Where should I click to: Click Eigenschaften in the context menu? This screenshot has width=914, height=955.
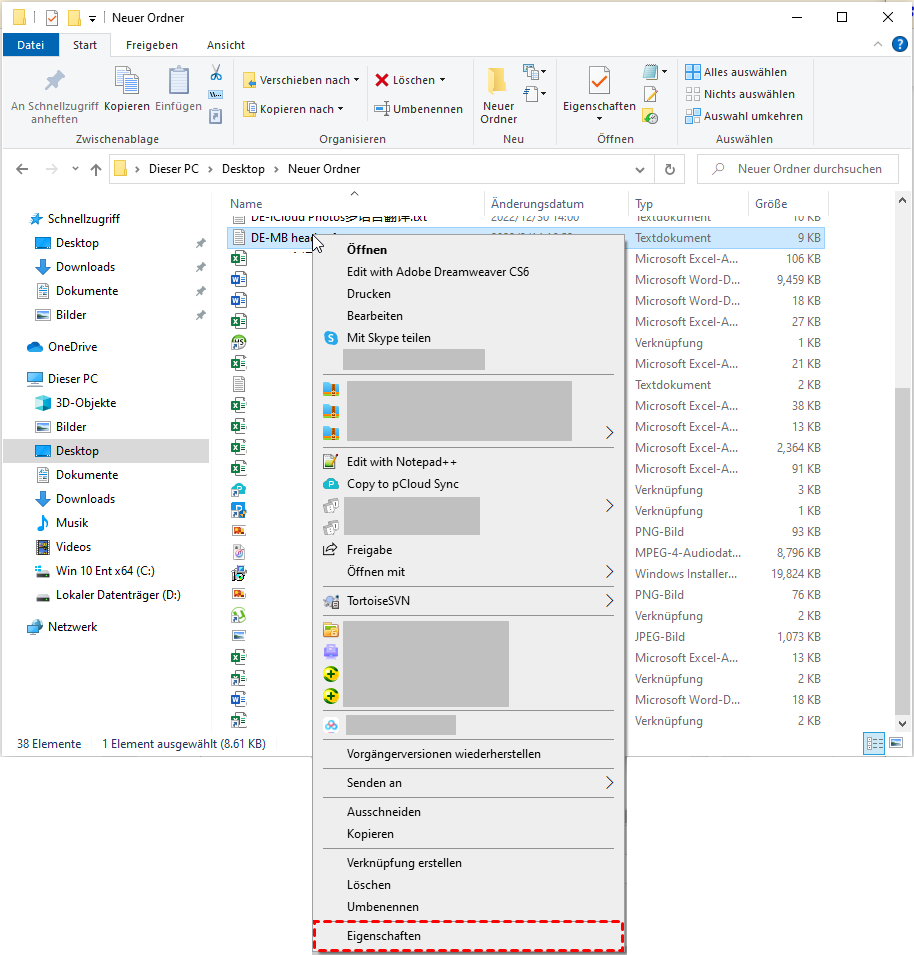[468, 936]
